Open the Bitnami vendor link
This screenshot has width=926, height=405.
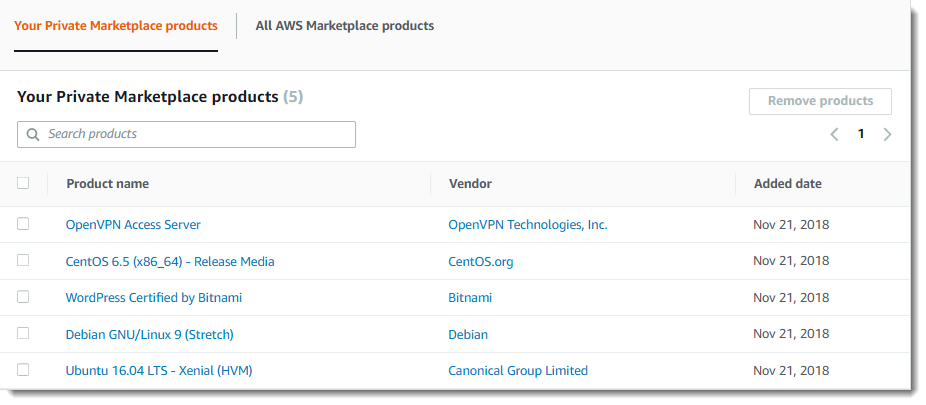coord(470,298)
